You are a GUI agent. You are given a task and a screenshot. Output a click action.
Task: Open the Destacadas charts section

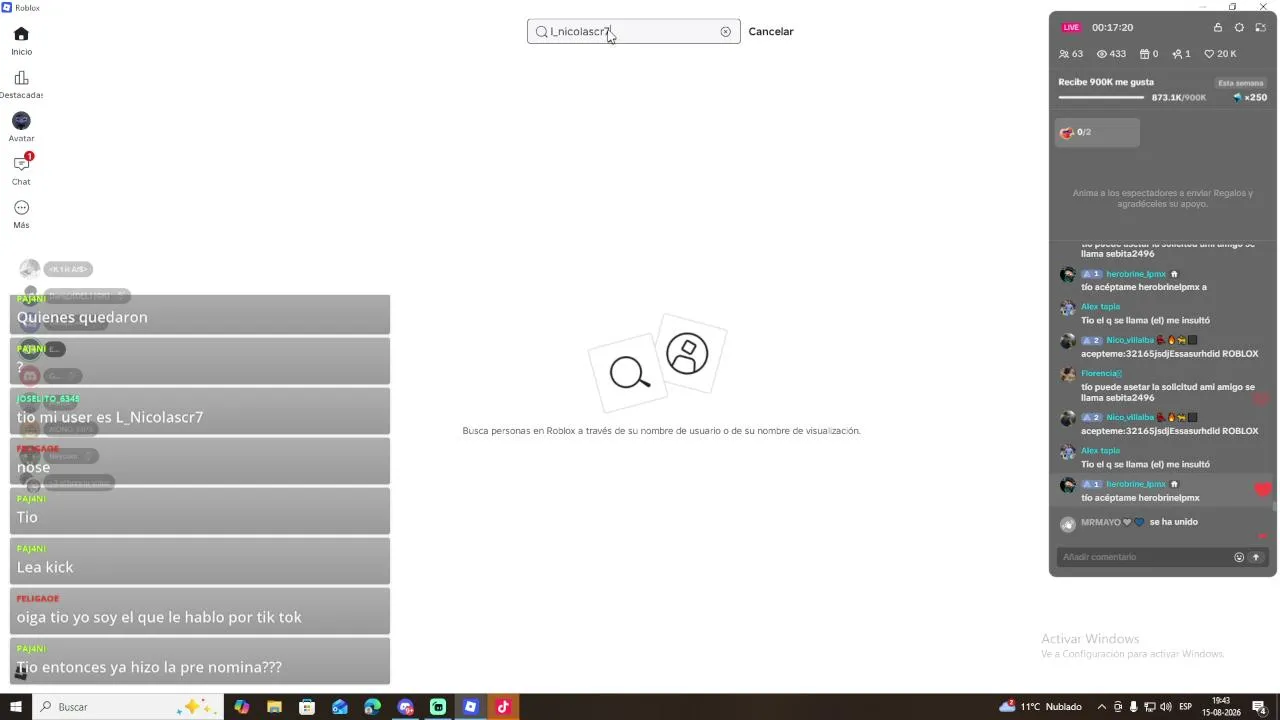(21, 84)
